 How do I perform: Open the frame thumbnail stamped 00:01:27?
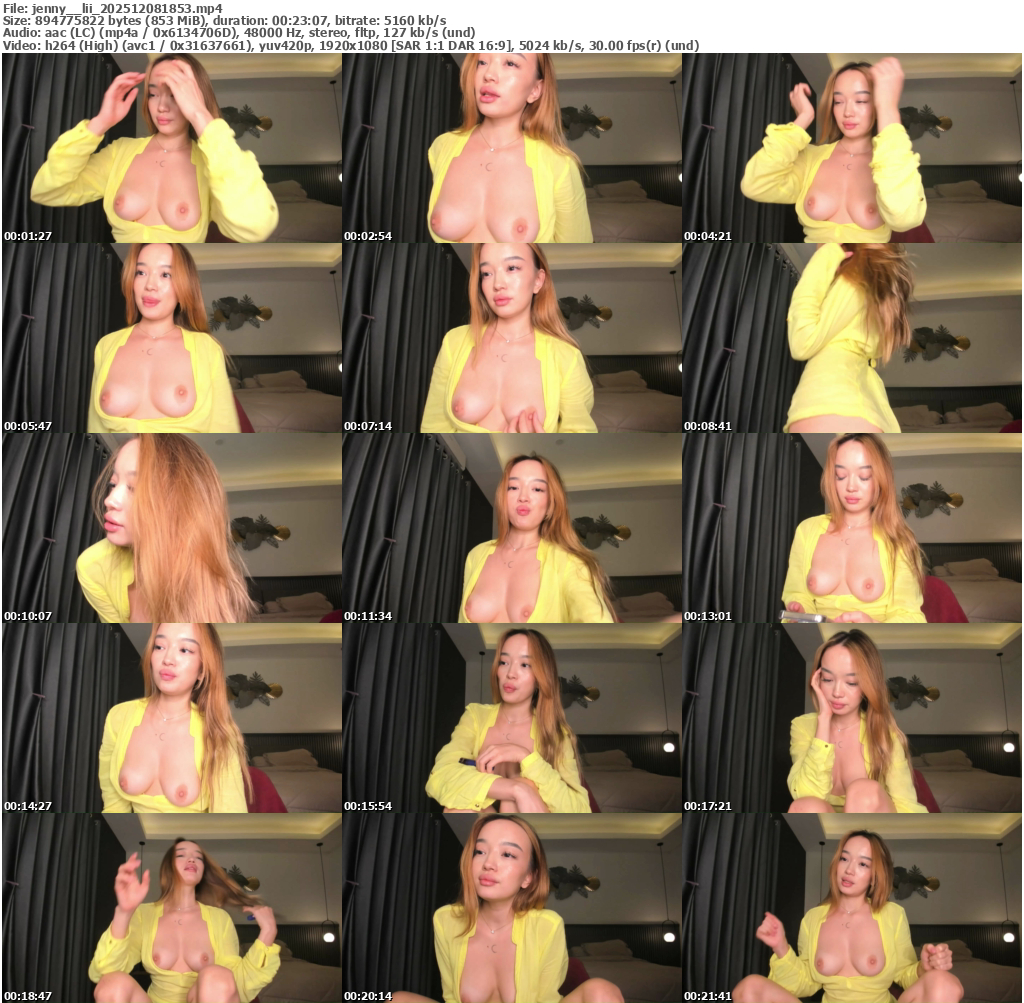point(172,148)
